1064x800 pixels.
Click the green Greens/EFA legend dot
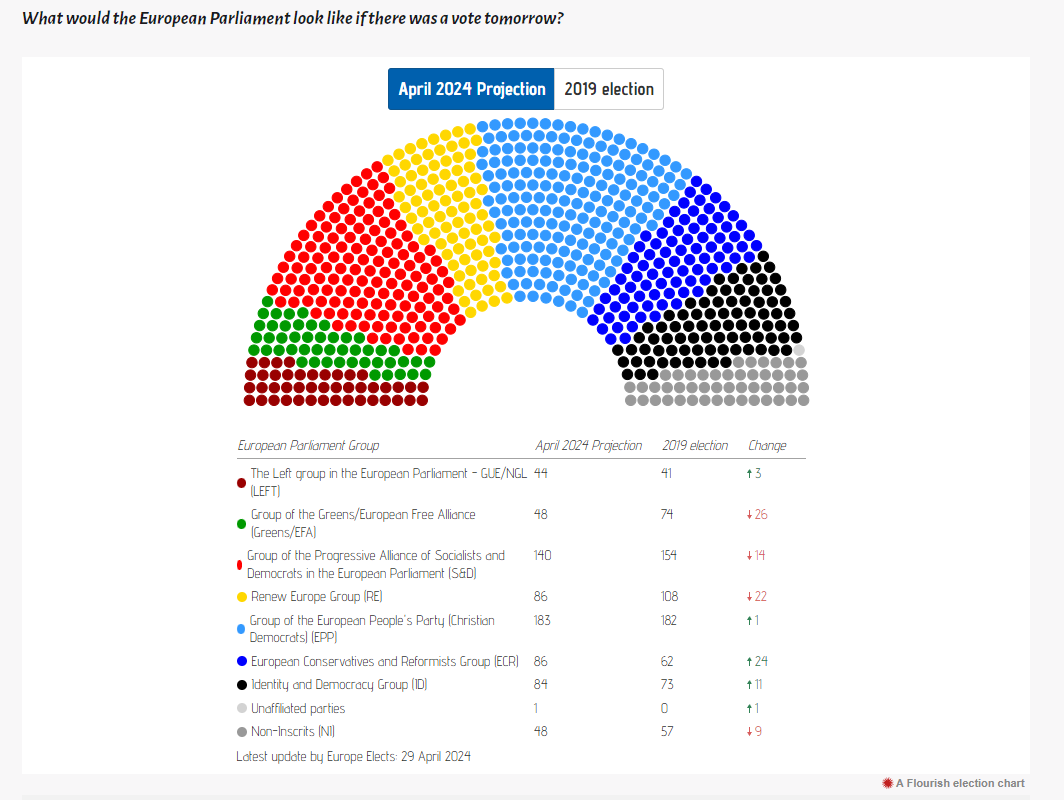[x=242, y=524]
